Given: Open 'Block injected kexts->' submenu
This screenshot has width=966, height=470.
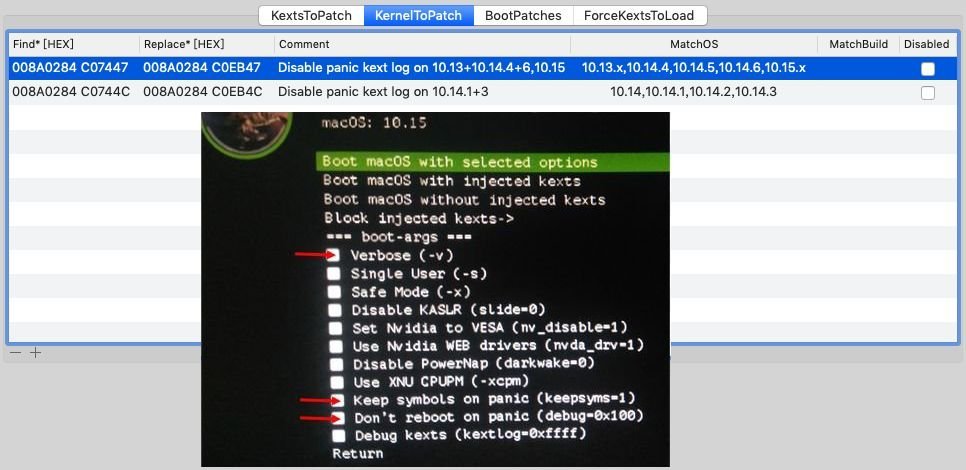Looking at the screenshot, I should click(420, 218).
